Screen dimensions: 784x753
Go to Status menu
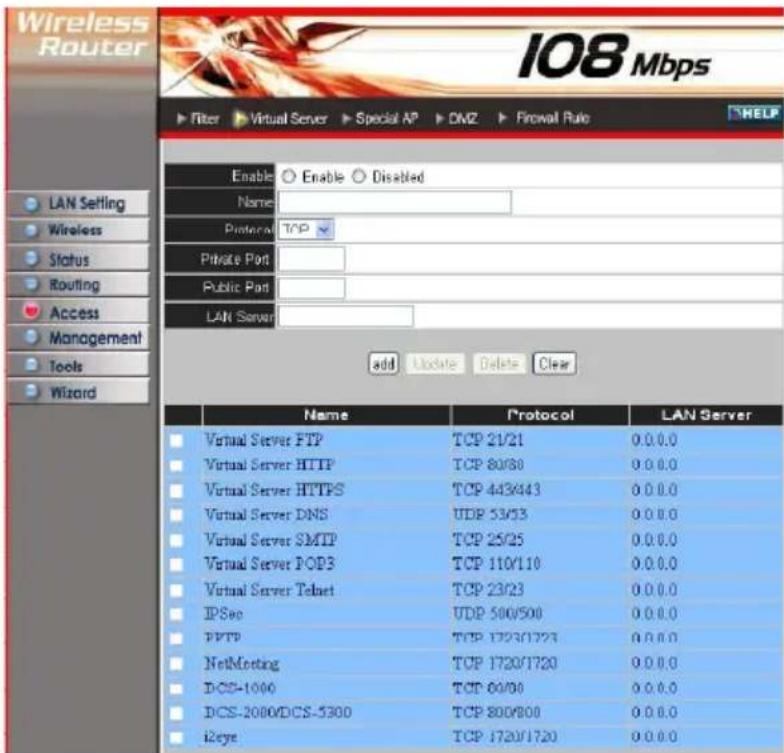[x=78, y=258]
